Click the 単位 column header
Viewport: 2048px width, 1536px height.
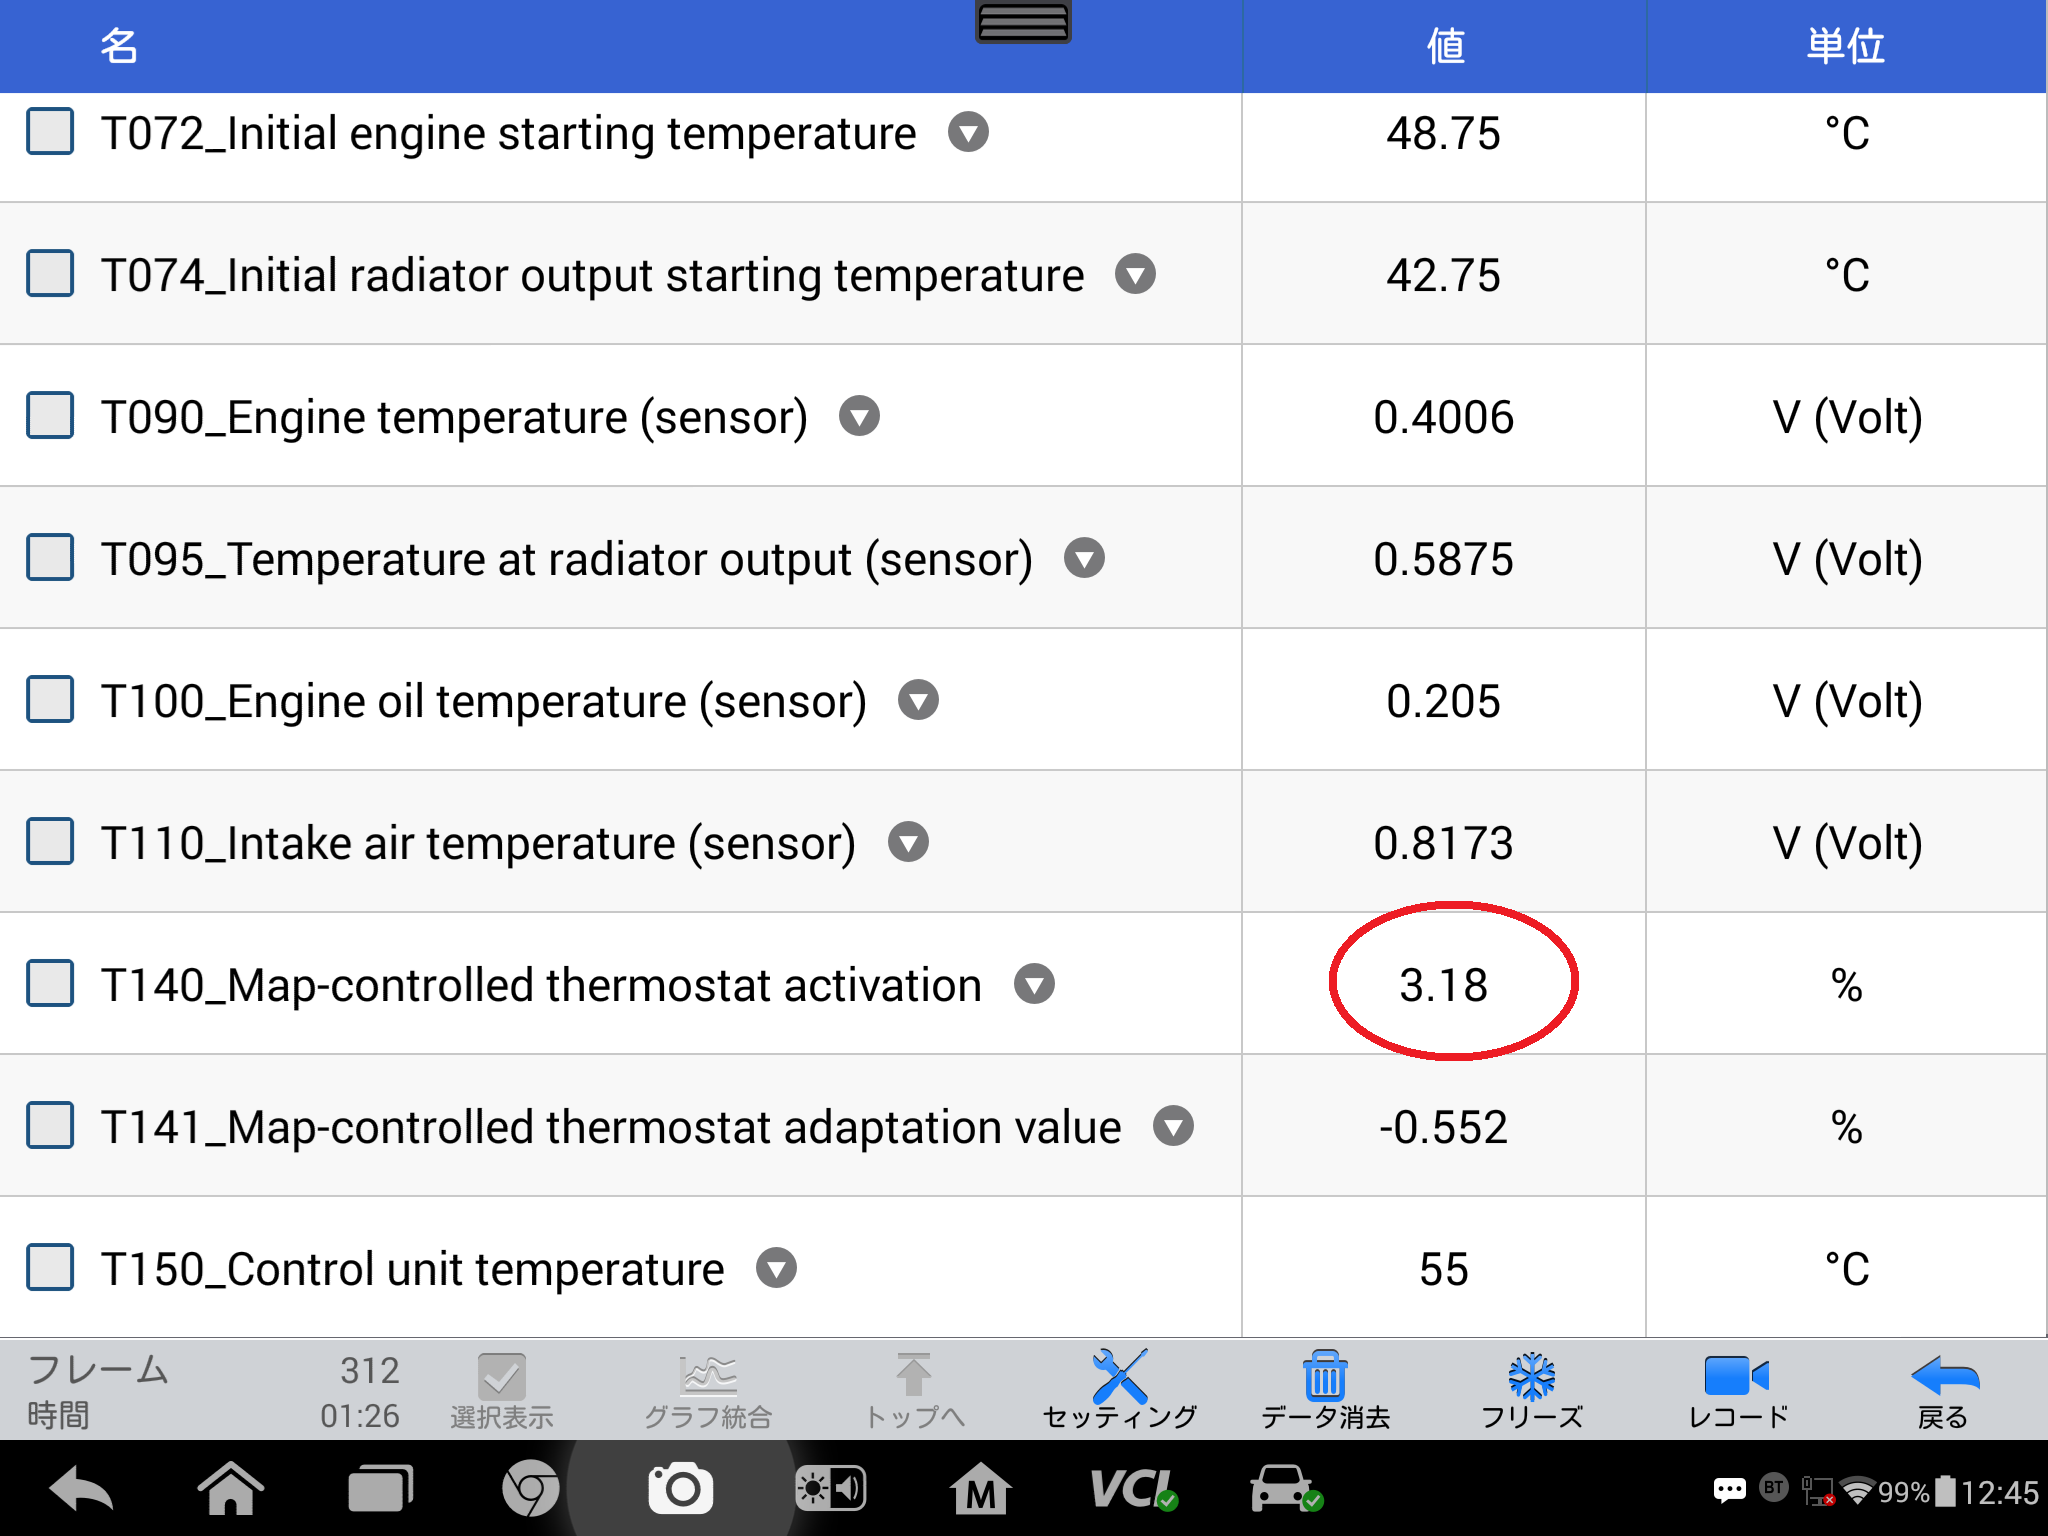click(x=1846, y=46)
